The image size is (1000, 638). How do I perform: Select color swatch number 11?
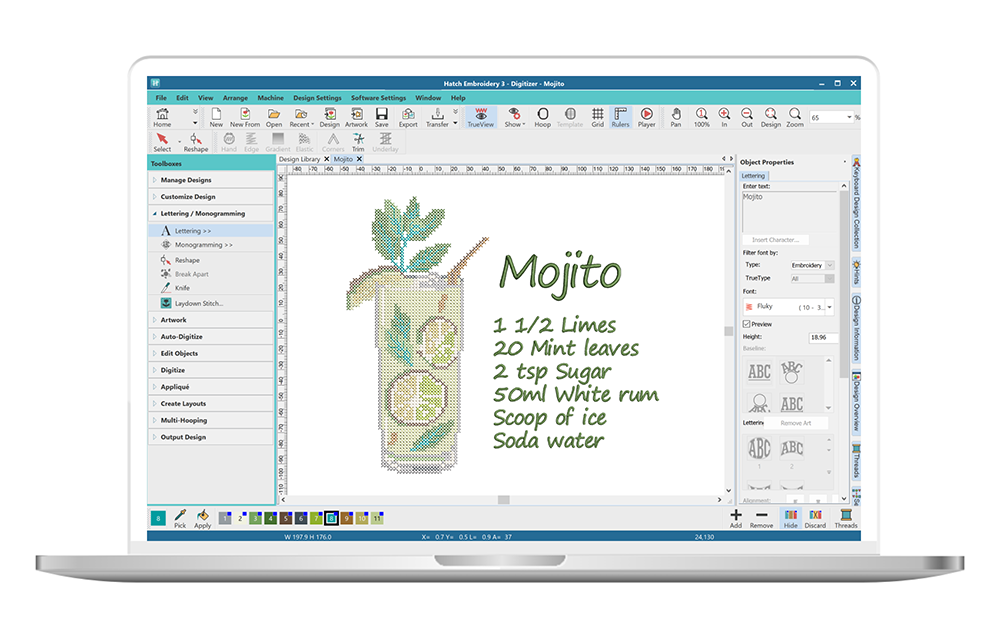point(377,518)
